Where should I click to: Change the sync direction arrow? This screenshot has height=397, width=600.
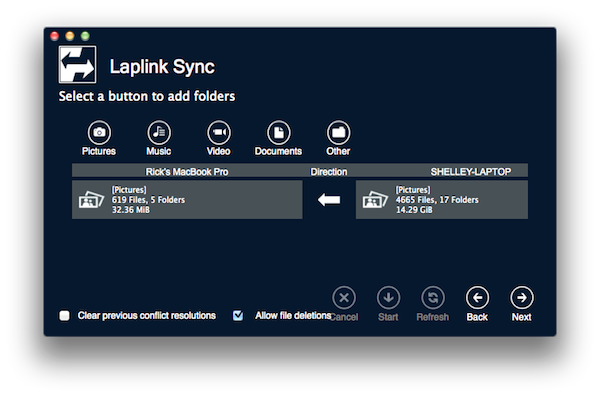tap(329, 199)
